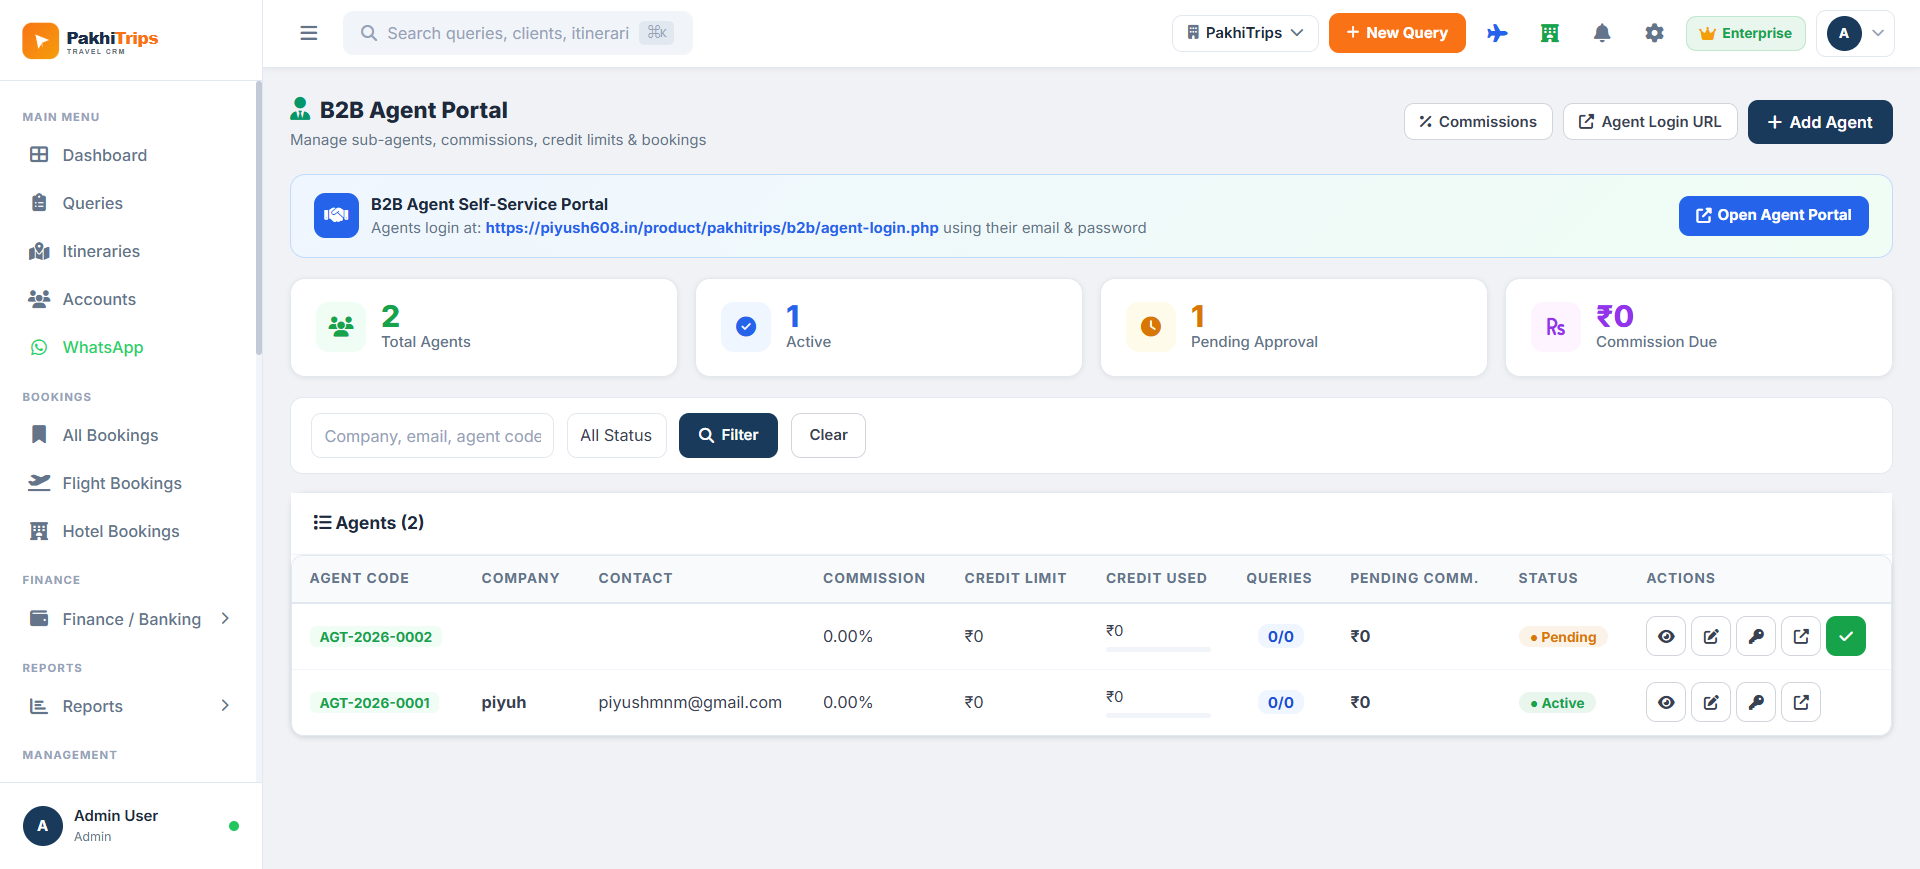This screenshot has width=1920, height=869.
Task: Click the Add Agent button
Action: point(1820,122)
